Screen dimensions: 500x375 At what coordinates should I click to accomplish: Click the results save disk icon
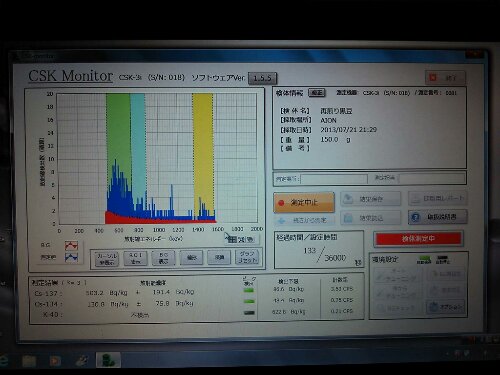pyautogui.click(x=348, y=199)
